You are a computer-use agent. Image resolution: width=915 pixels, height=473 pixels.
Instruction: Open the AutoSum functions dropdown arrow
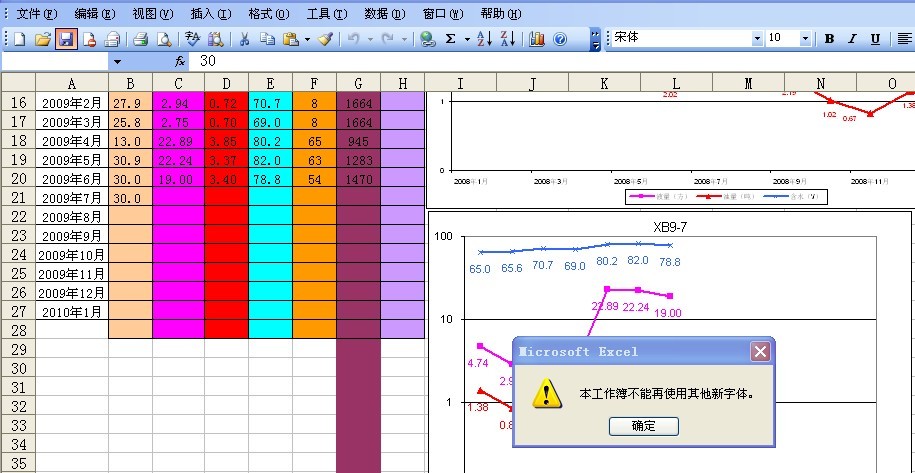point(467,40)
